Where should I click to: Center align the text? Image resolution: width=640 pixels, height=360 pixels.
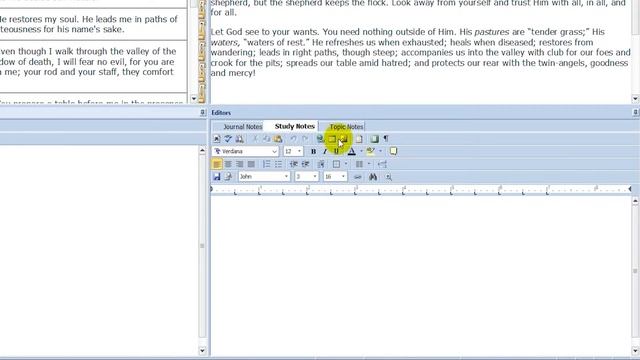[x=228, y=164]
